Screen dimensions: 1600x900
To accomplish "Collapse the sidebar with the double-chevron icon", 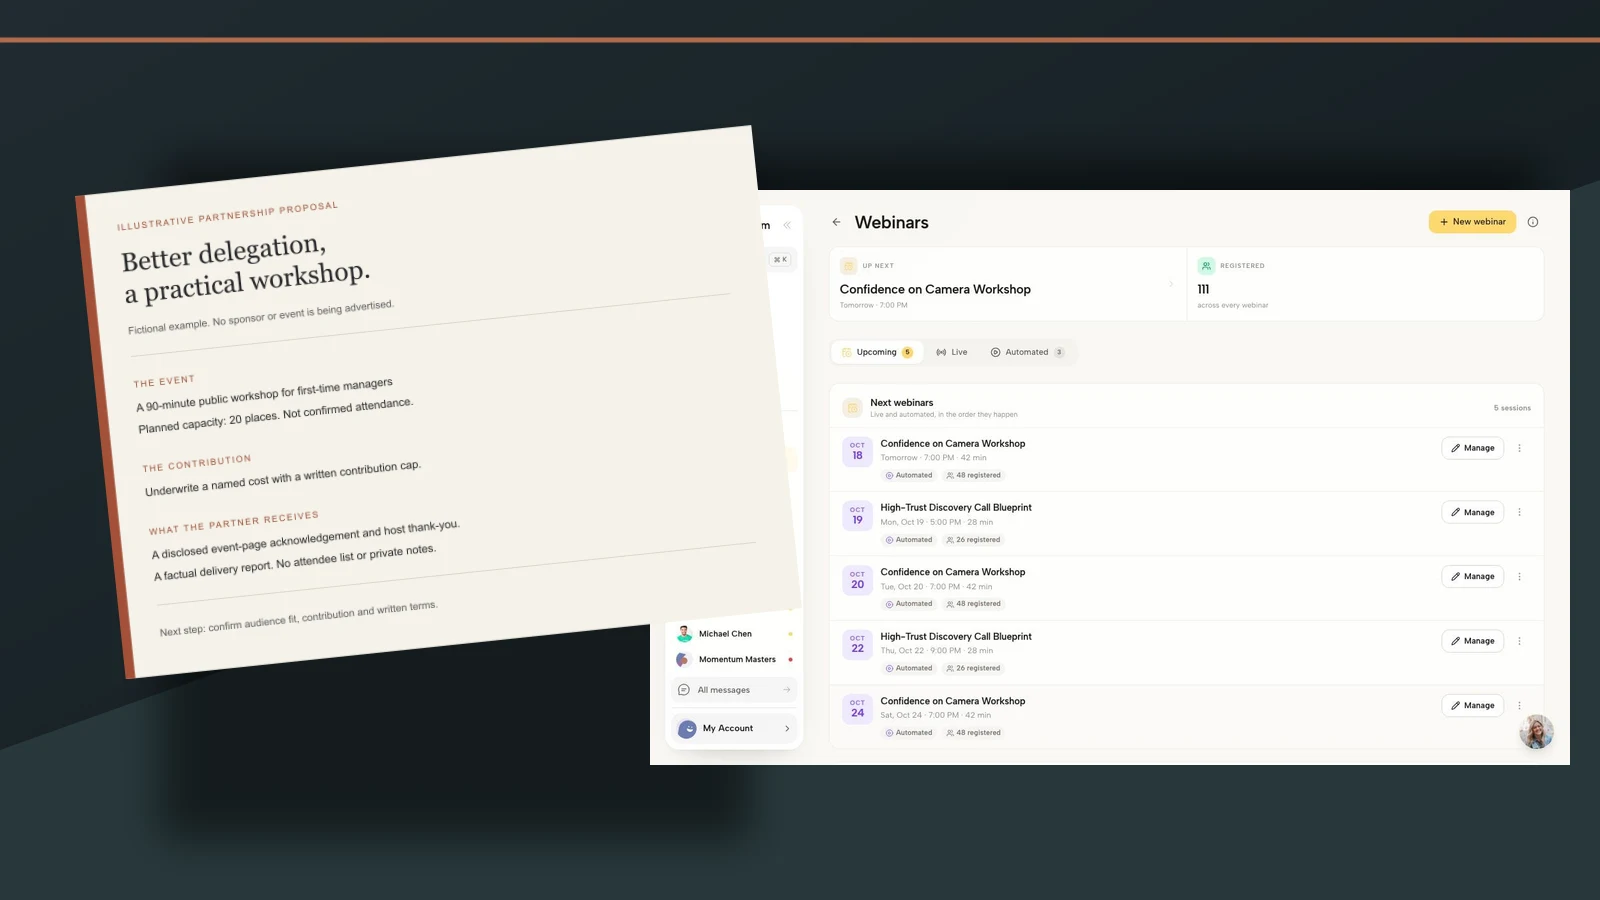I will (x=787, y=225).
